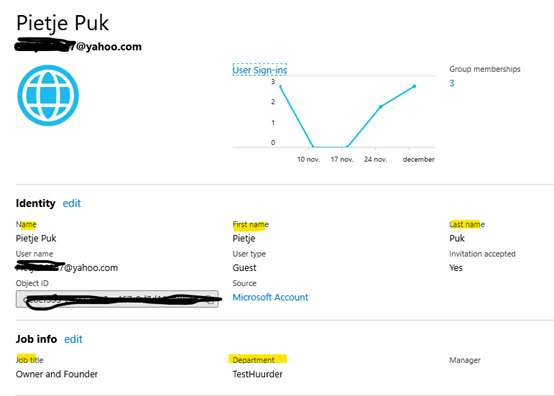
Task: Open group memberships count 3
Action: coord(452,83)
